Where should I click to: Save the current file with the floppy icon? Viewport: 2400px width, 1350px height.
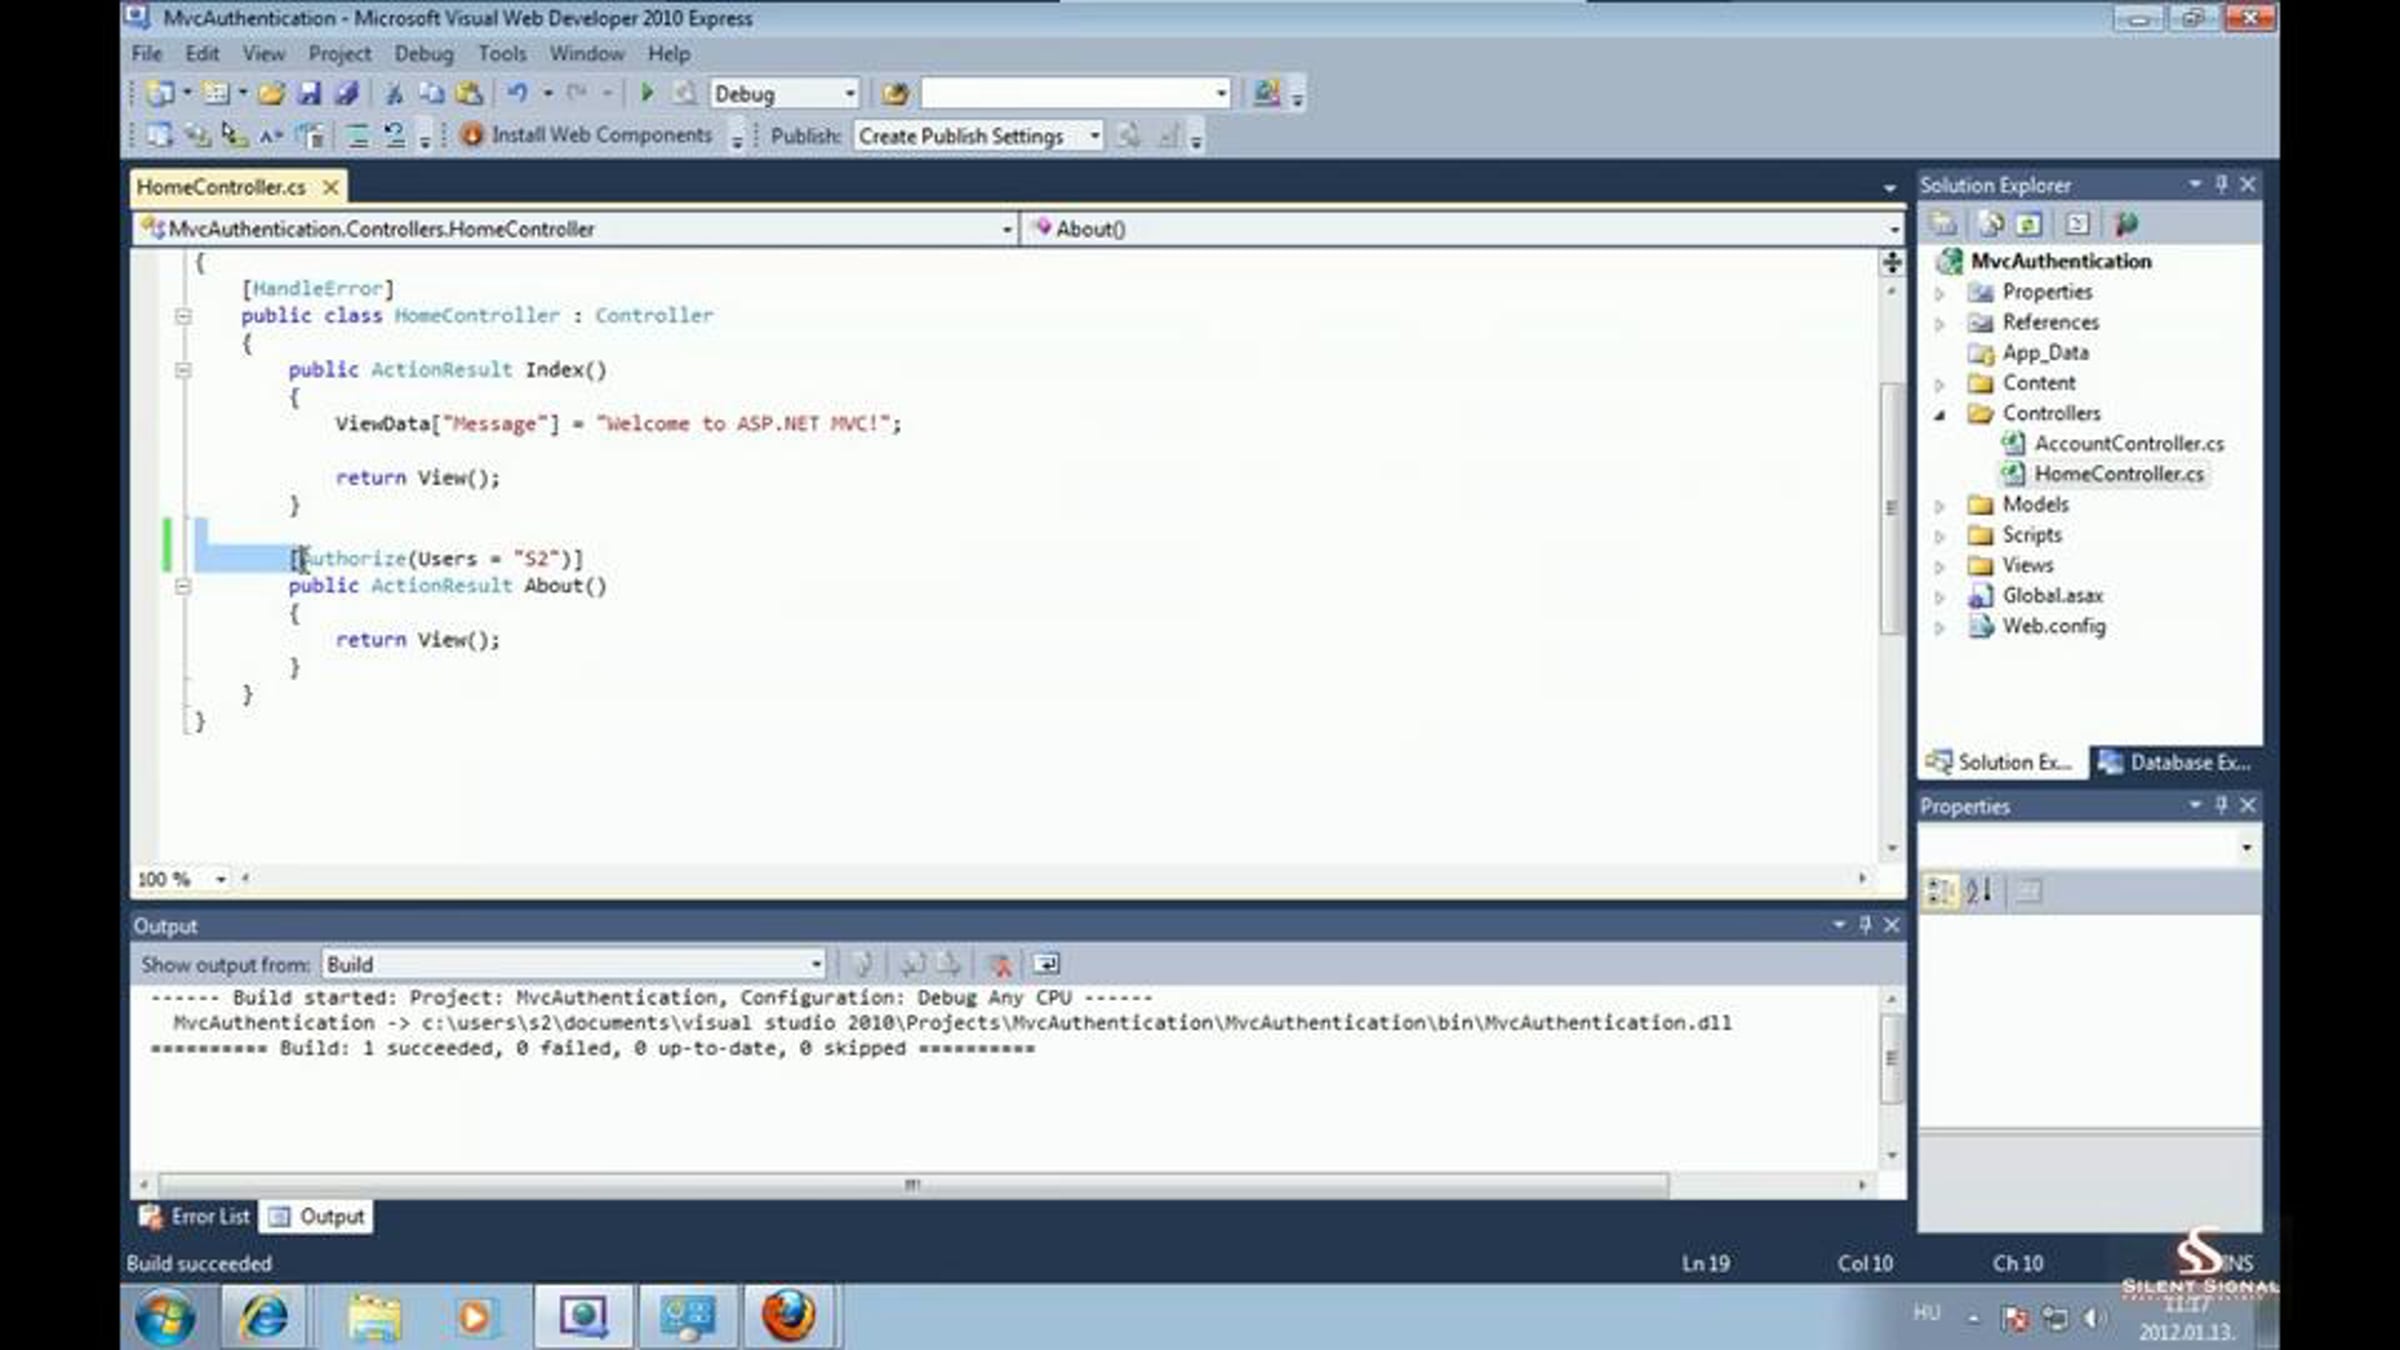[310, 94]
